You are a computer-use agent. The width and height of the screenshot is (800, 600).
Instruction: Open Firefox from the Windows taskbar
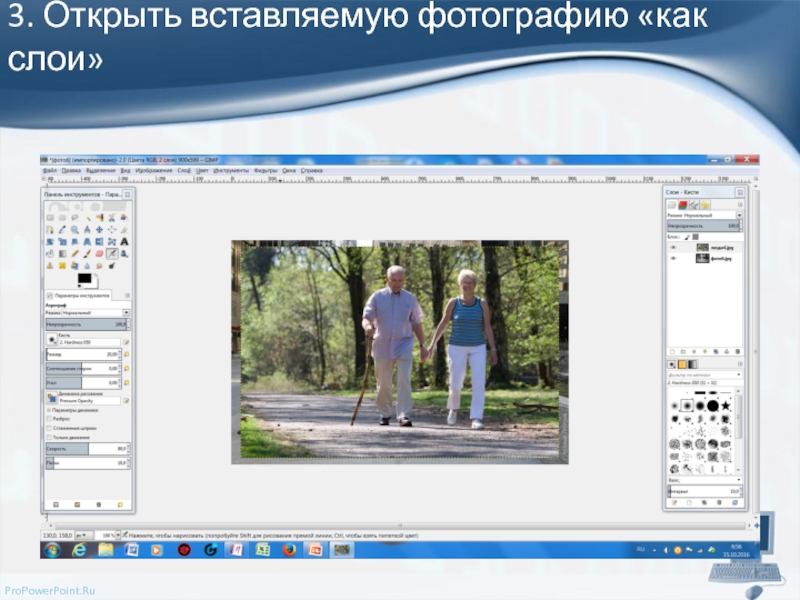pyautogui.click(x=289, y=549)
